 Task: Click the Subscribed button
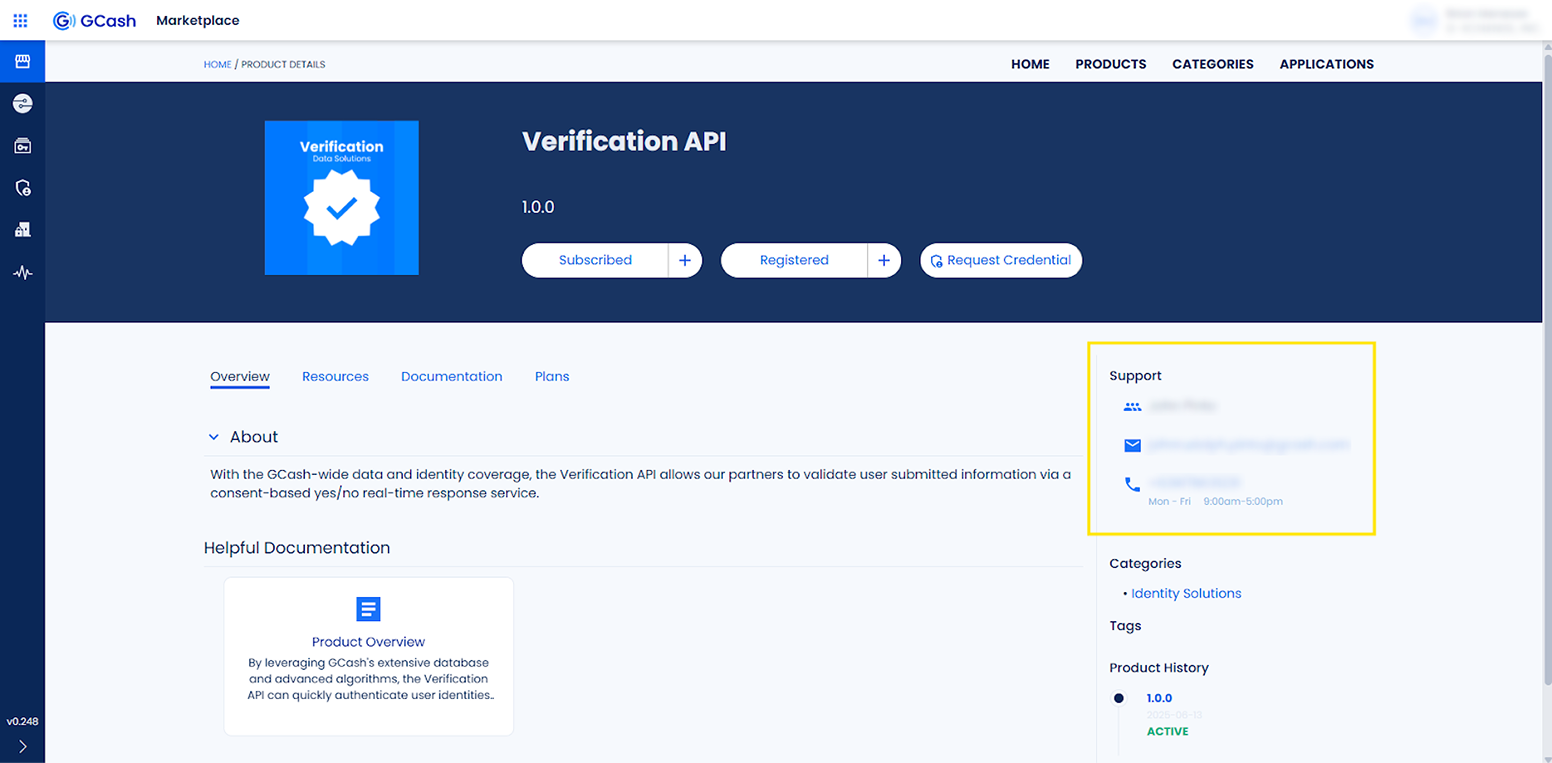tap(595, 260)
